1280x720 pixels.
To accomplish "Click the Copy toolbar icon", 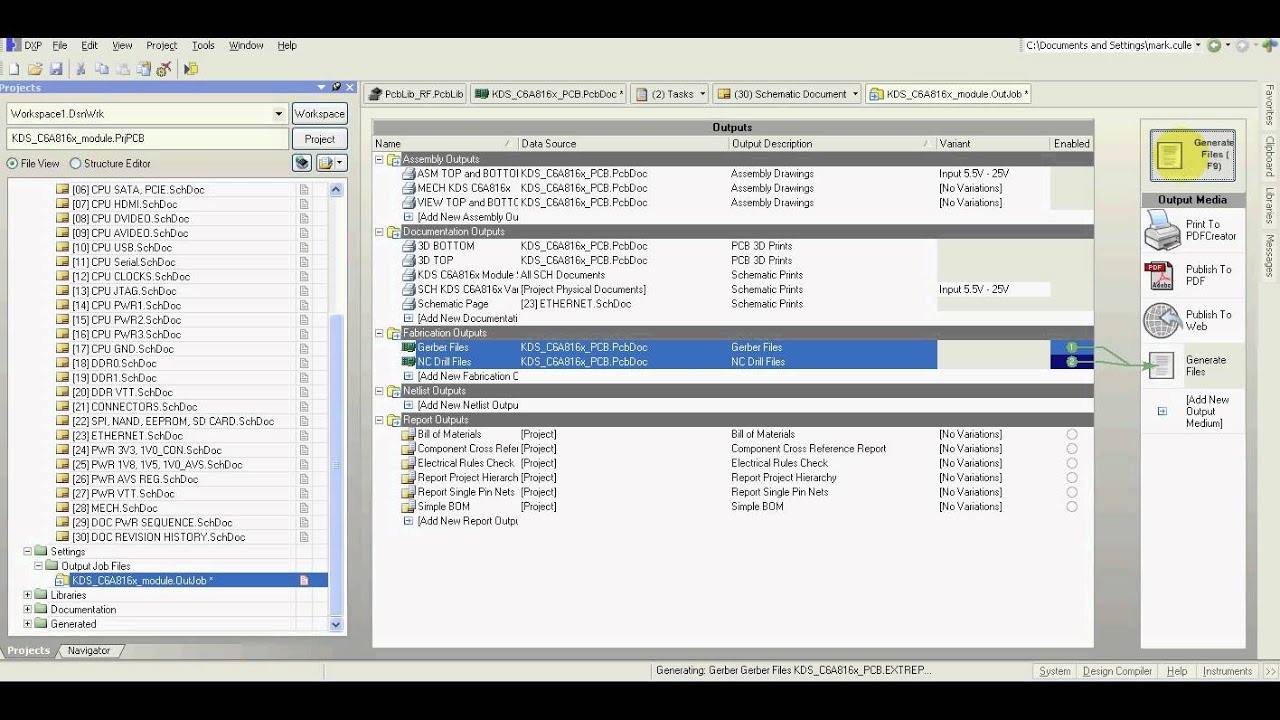I will pos(102,69).
